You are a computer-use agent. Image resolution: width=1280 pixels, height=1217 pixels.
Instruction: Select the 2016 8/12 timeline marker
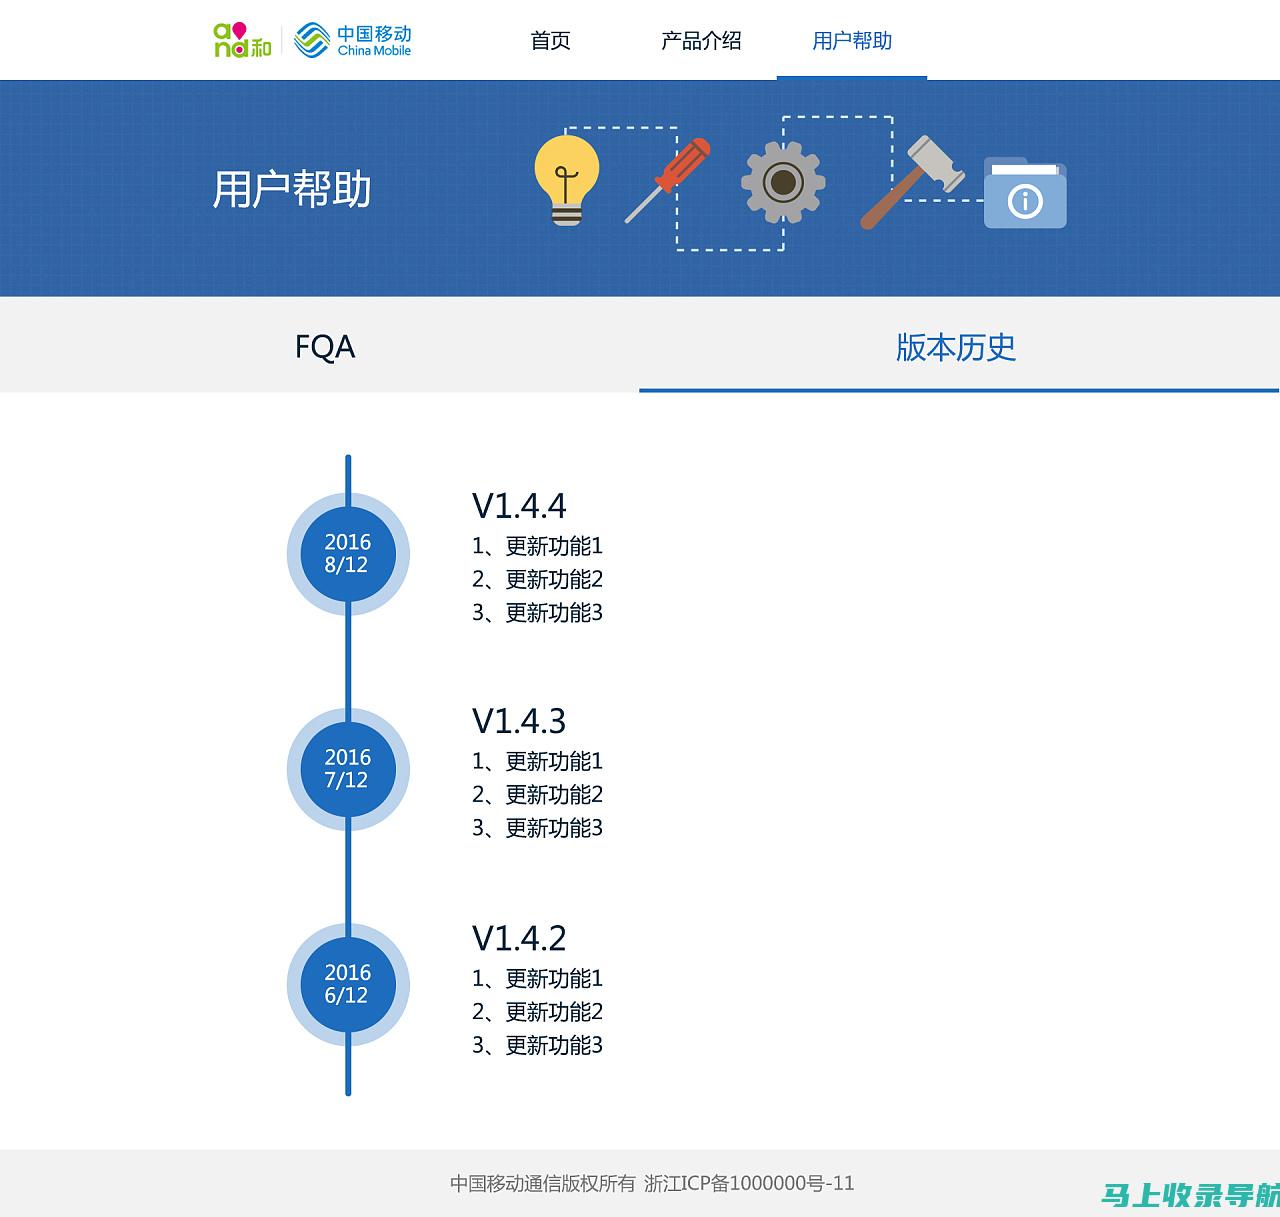pos(348,554)
